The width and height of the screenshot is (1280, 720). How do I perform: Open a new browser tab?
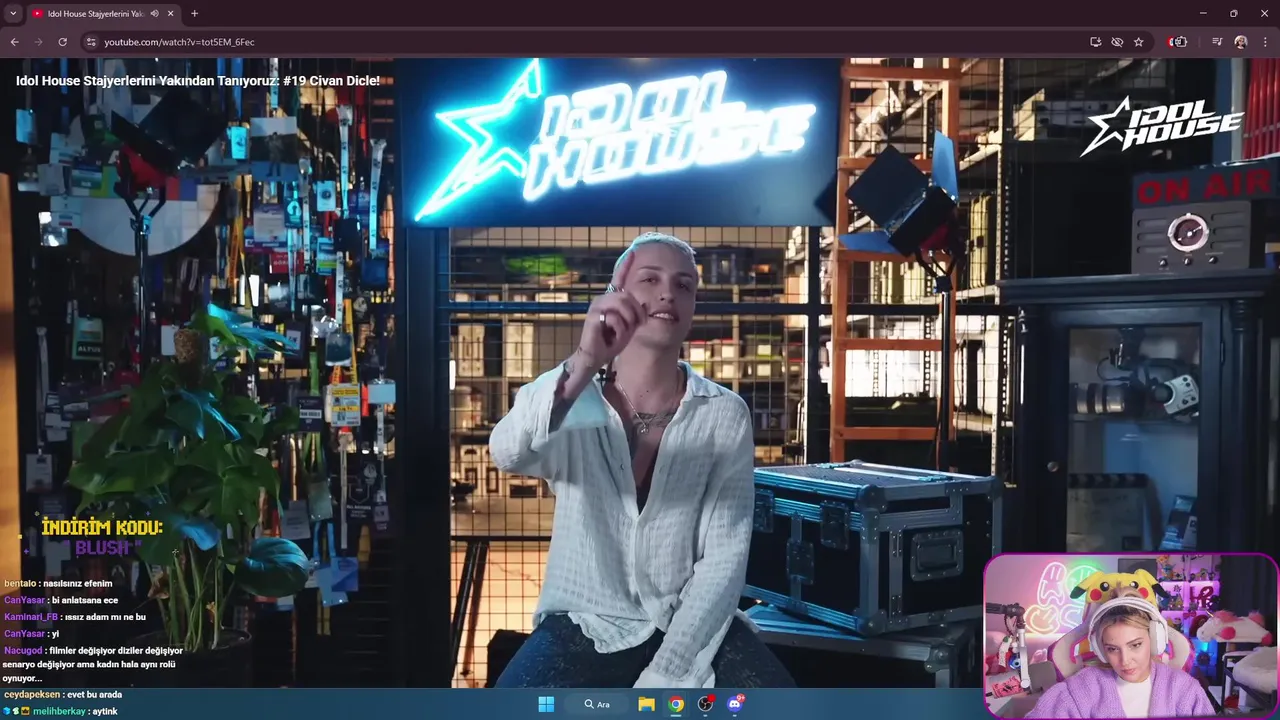click(x=194, y=14)
